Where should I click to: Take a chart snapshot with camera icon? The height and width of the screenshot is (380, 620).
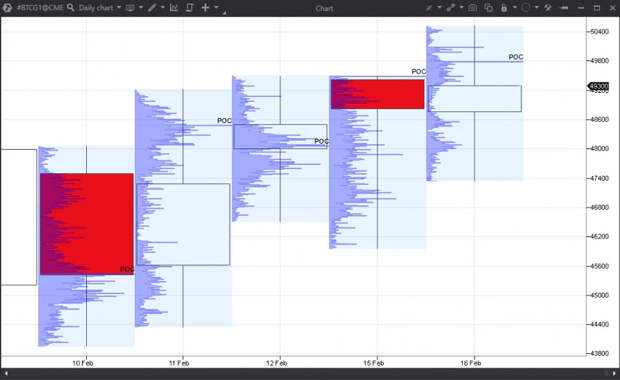[472, 8]
